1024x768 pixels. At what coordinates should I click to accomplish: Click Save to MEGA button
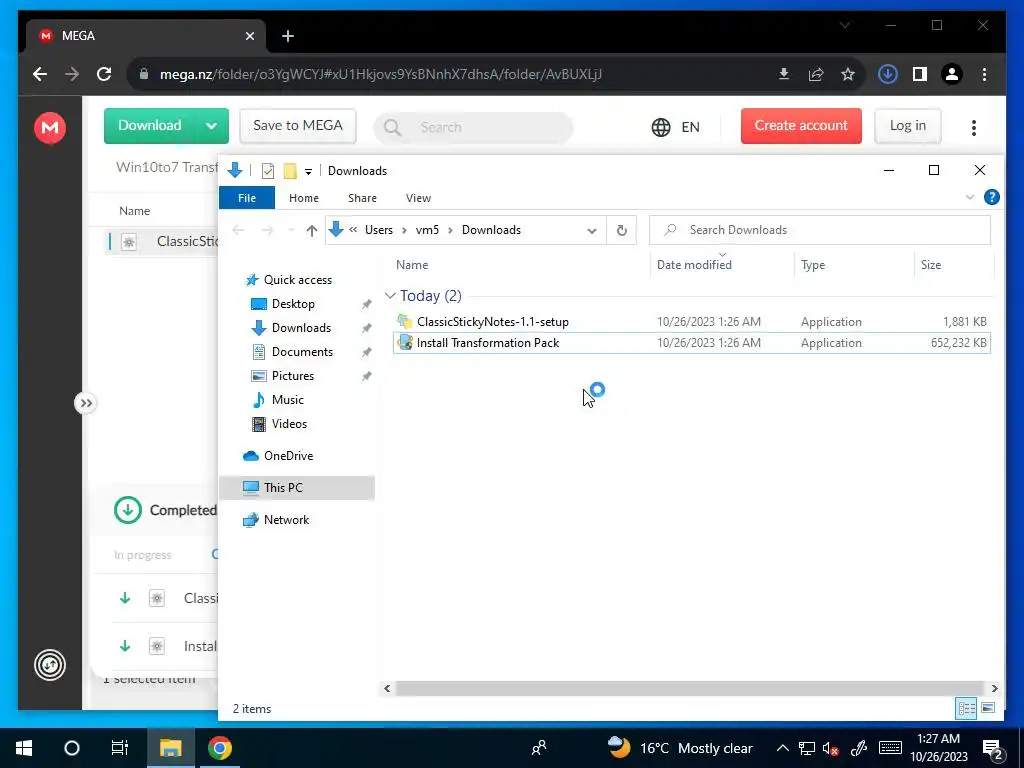pyautogui.click(x=298, y=125)
